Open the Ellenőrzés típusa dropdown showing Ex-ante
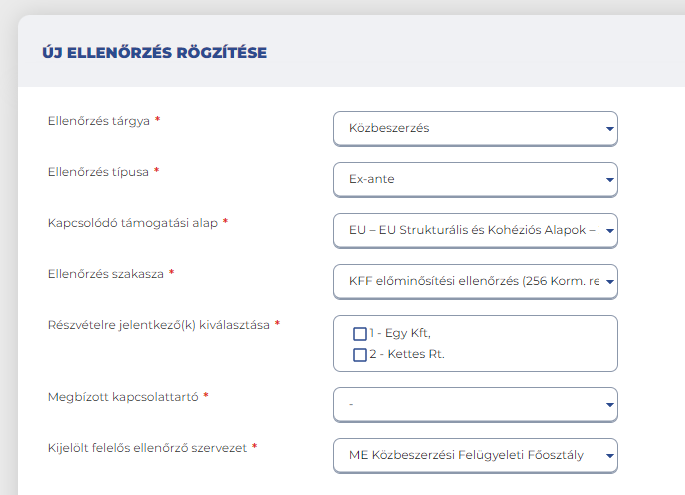Screen dimensions: 685x495 (475, 180)
